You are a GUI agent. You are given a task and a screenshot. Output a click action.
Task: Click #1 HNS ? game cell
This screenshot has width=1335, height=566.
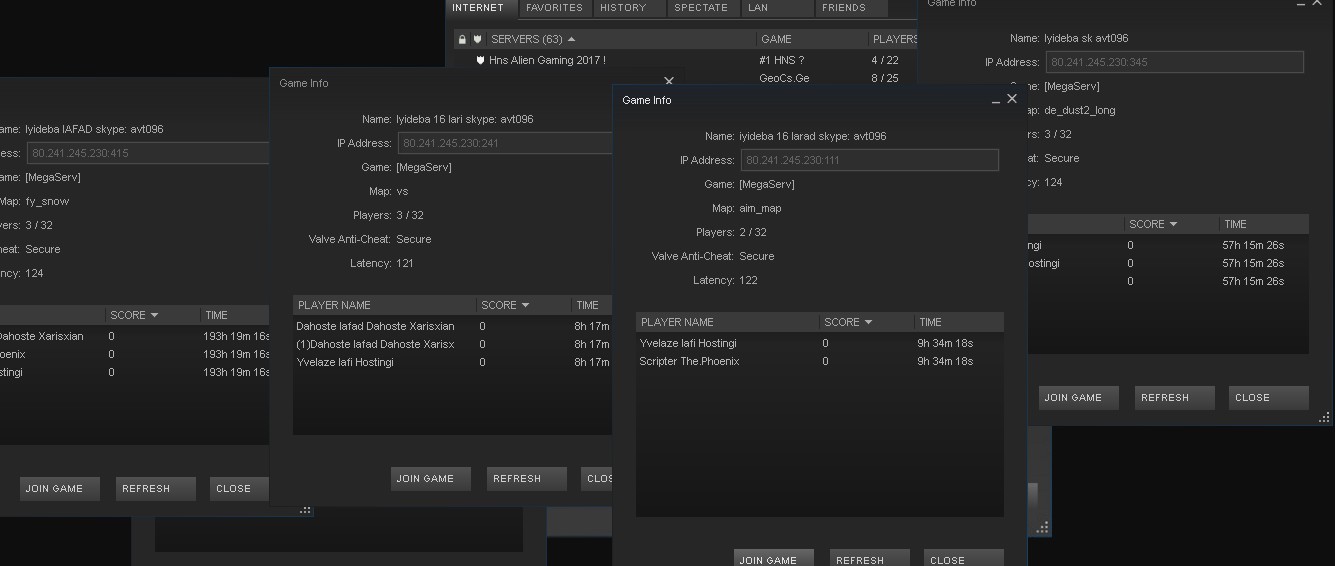tap(782, 60)
